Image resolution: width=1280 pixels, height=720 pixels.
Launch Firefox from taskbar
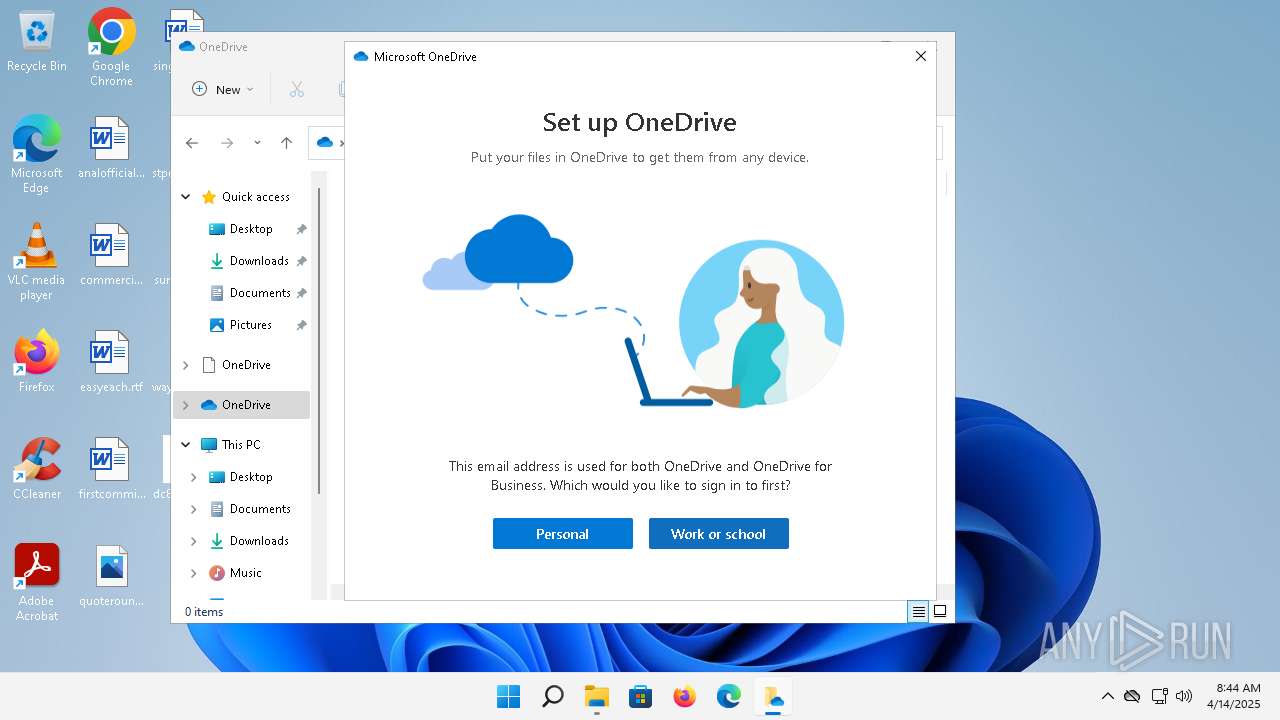click(684, 696)
